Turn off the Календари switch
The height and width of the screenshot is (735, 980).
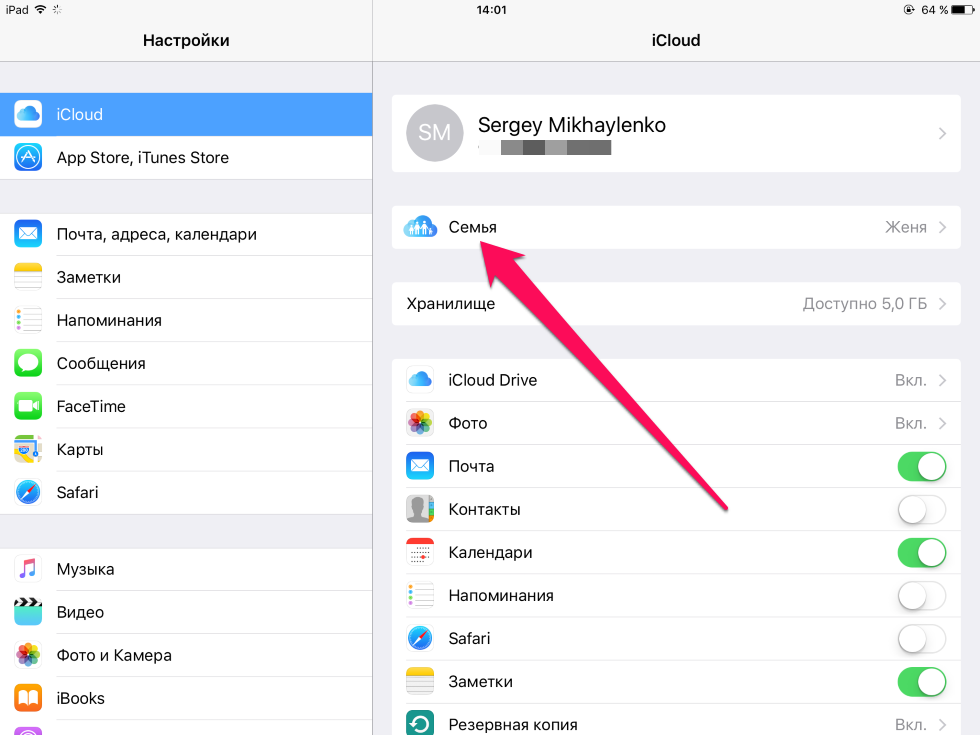coord(921,552)
